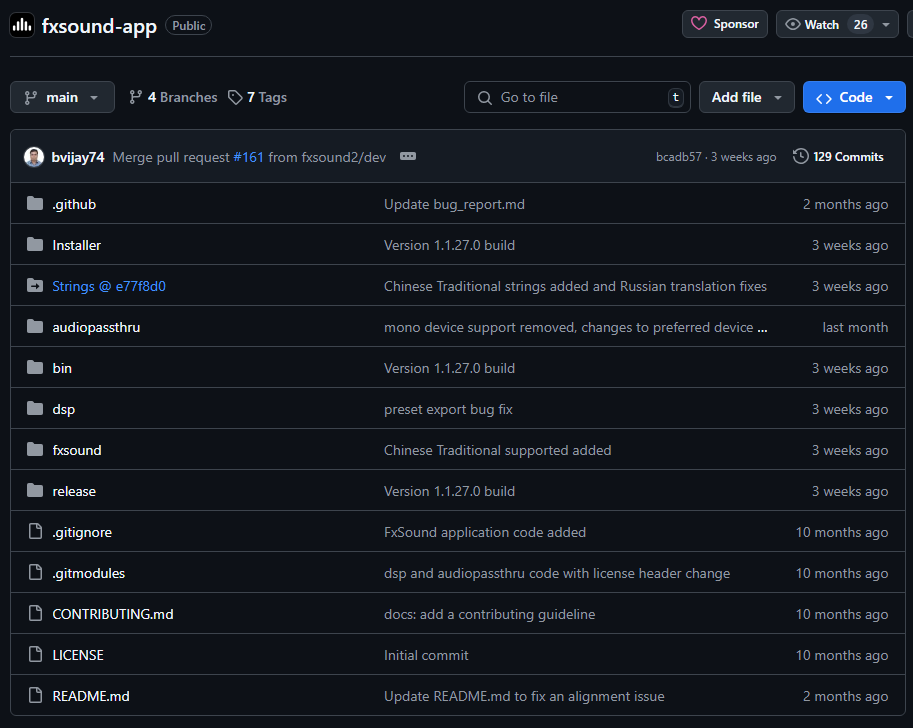Open 'Chinese Traditional strings added' commit message

(x=575, y=287)
